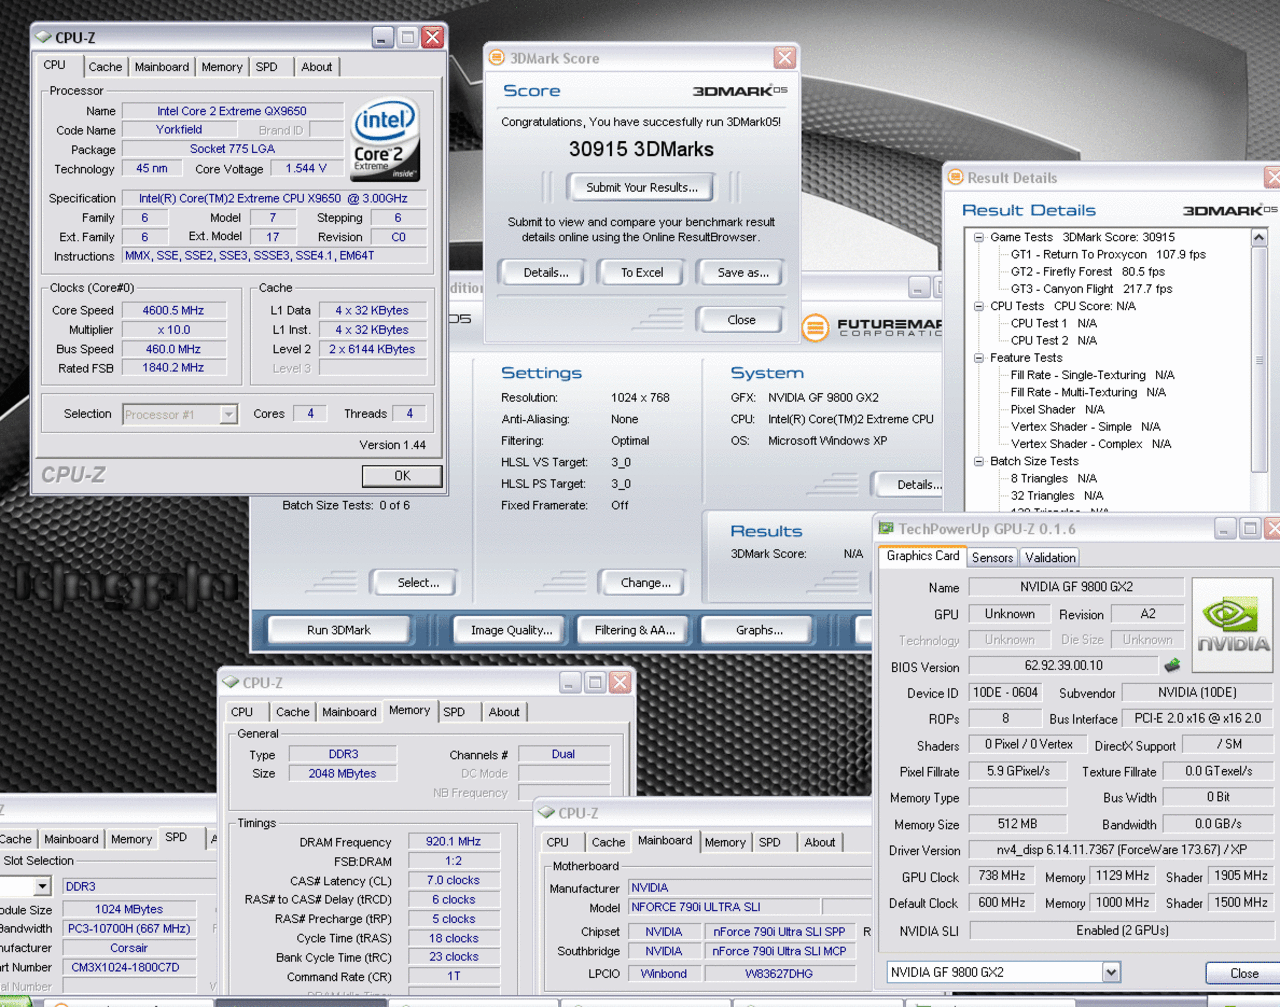This screenshot has width=1280, height=1007.
Task: Click the BIOS save chip icon in GPU-Z
Action: click(x=1172, y=665)
